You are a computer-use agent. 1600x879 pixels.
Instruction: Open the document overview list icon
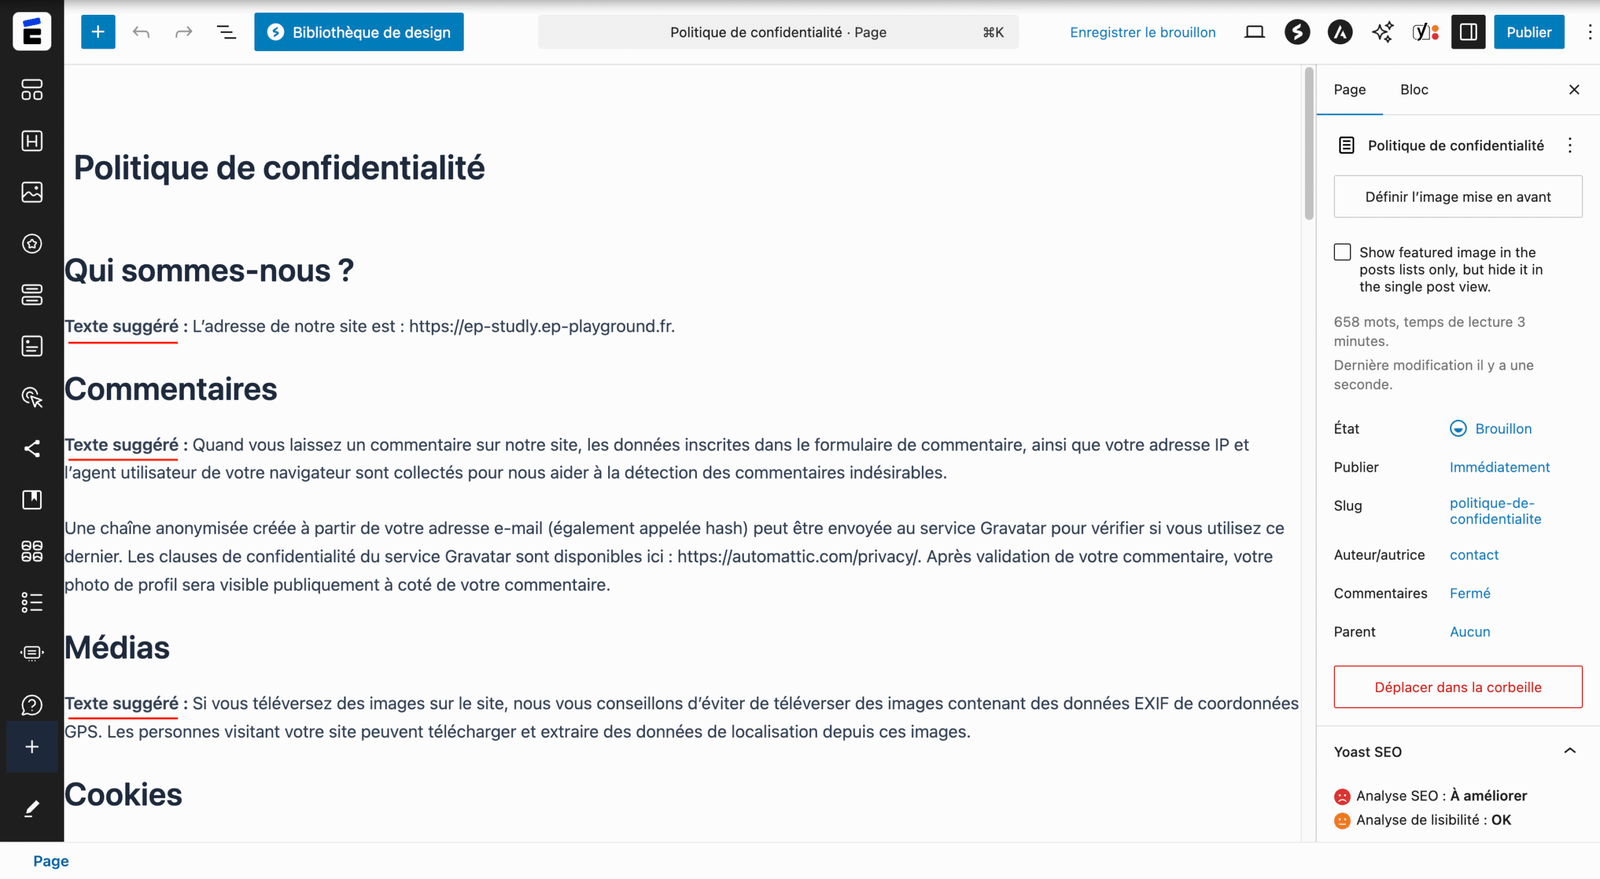[x=226, y=32]
